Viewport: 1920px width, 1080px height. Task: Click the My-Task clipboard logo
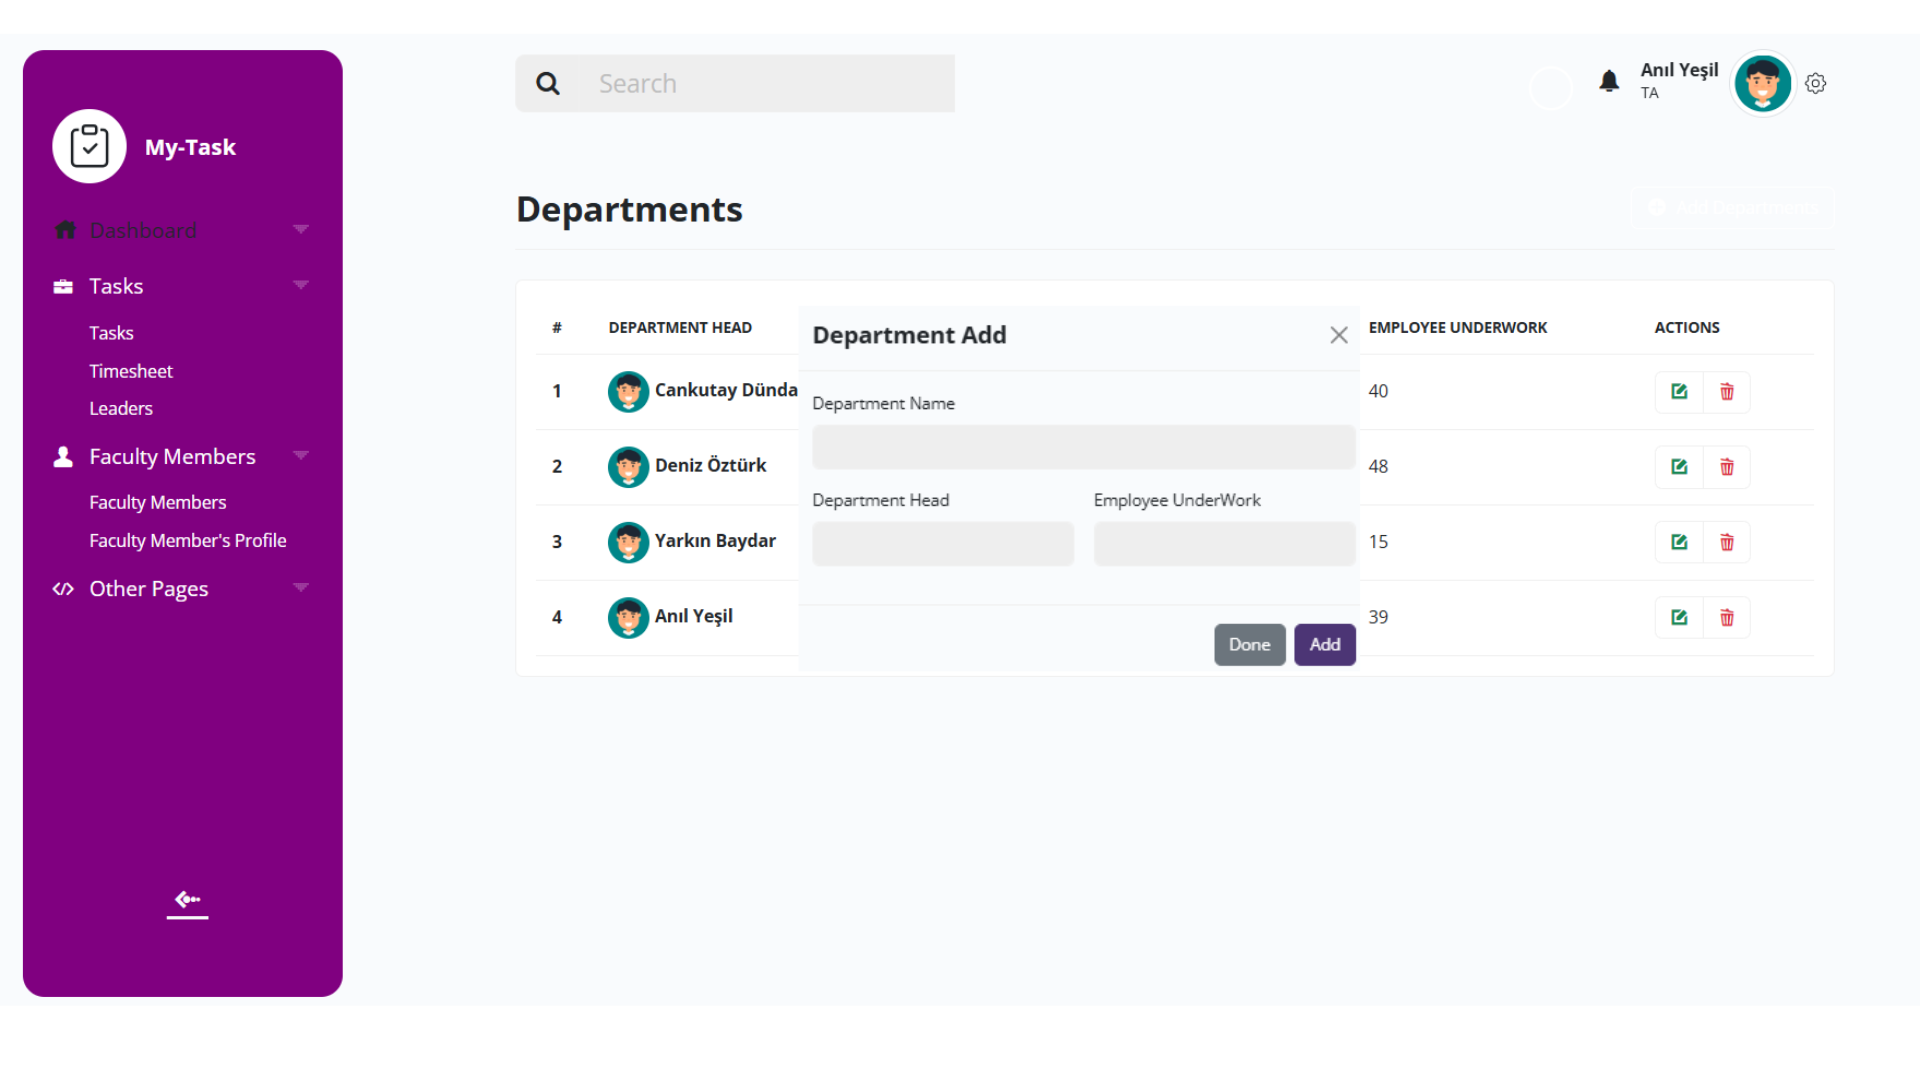(x=89, y=147)
